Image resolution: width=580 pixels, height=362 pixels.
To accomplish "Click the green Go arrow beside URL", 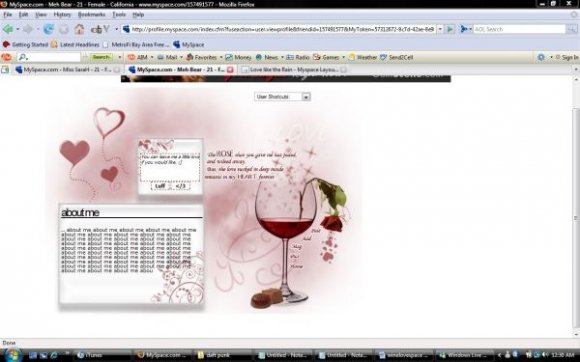I will point(450,29).
